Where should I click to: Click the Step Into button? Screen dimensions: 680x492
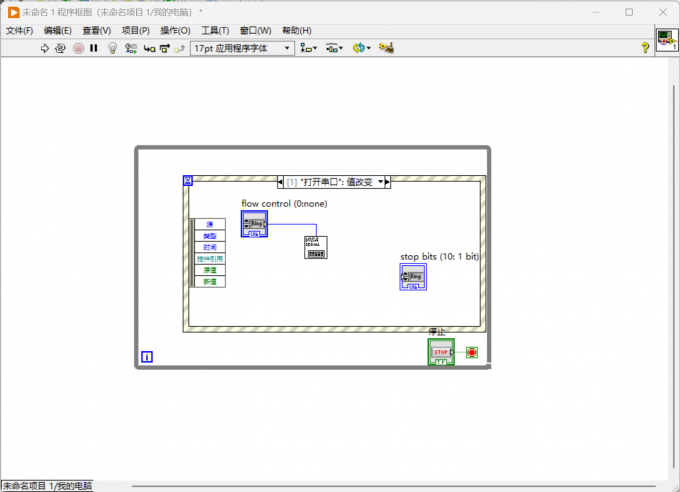pyautogui.click(x=149, y=49)
